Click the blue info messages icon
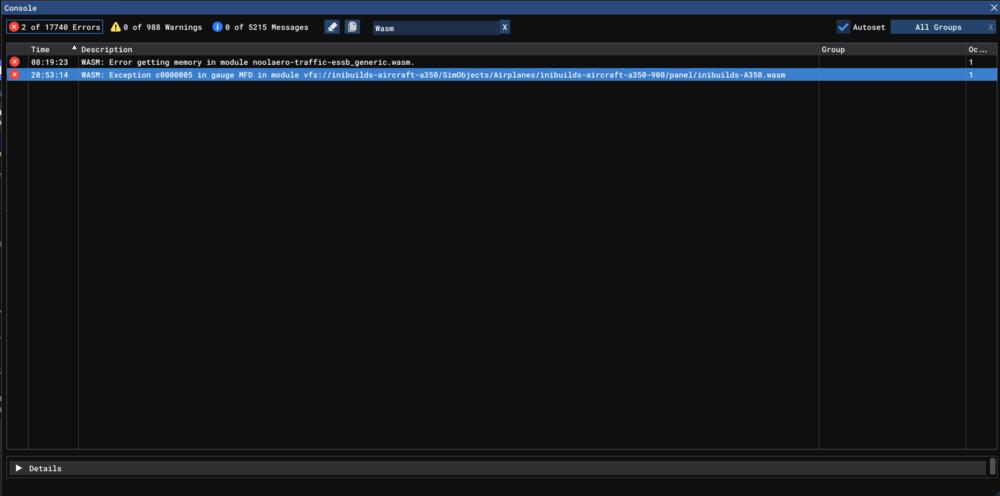This screenshot has height=496, width=1000. pyautogui.click(x=217, y=27)
